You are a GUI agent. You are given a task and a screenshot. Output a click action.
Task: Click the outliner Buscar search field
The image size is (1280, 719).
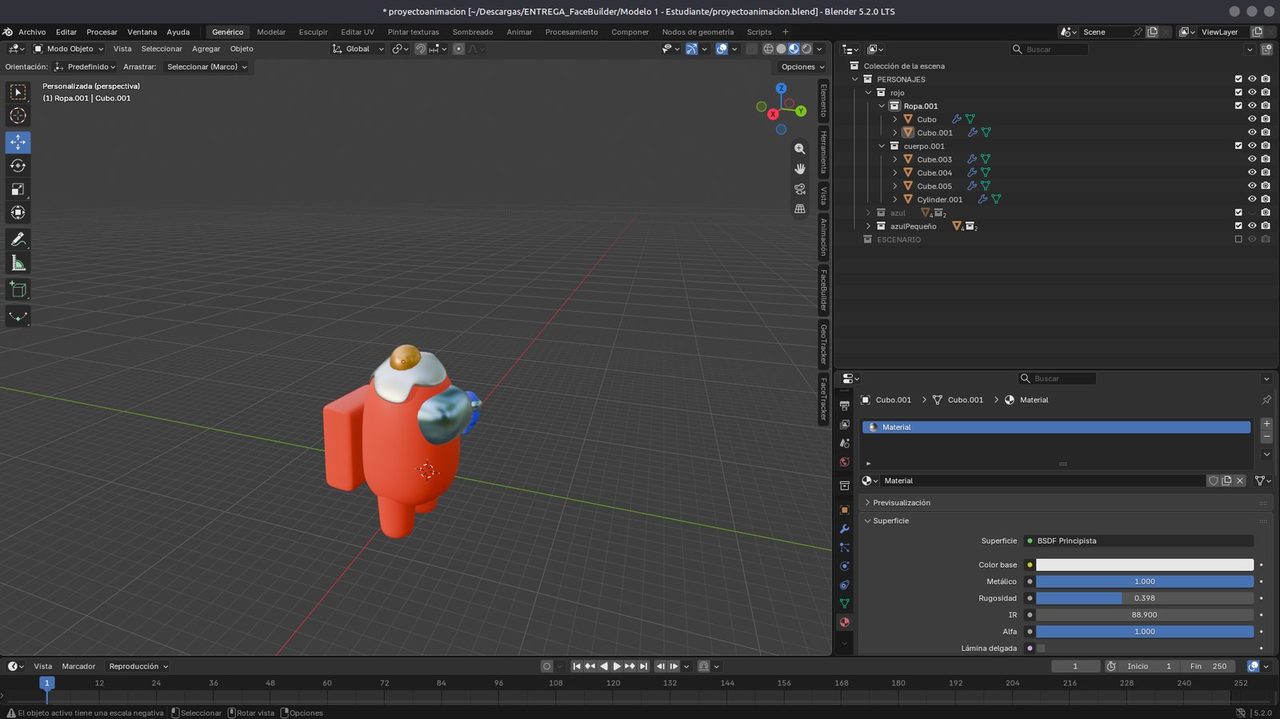pyautogui.click(x=1049, y=49)
